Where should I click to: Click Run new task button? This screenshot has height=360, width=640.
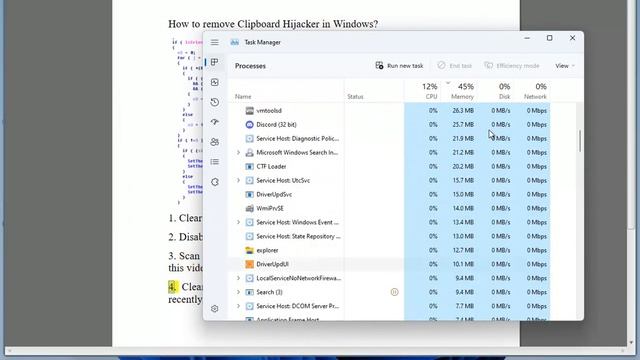(399, 66)
